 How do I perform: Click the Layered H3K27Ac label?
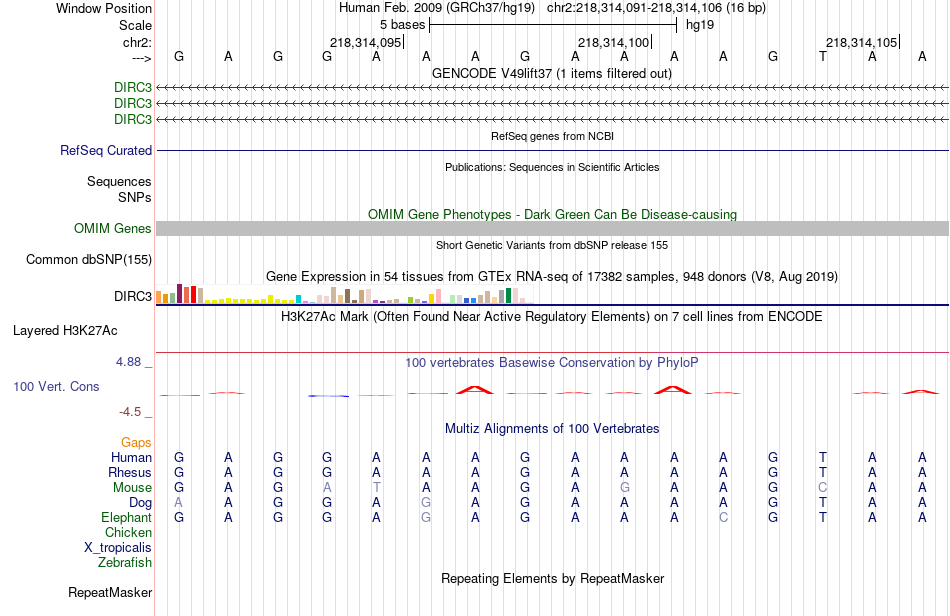point(65,331)
